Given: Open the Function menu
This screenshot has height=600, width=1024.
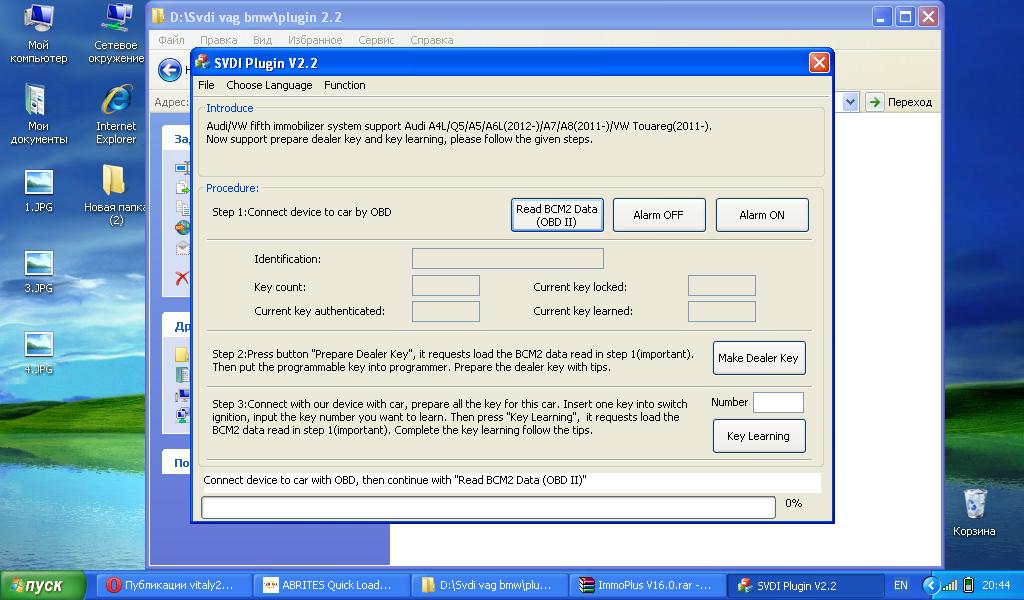Looking at the screenshot, I should pos(345,85).
